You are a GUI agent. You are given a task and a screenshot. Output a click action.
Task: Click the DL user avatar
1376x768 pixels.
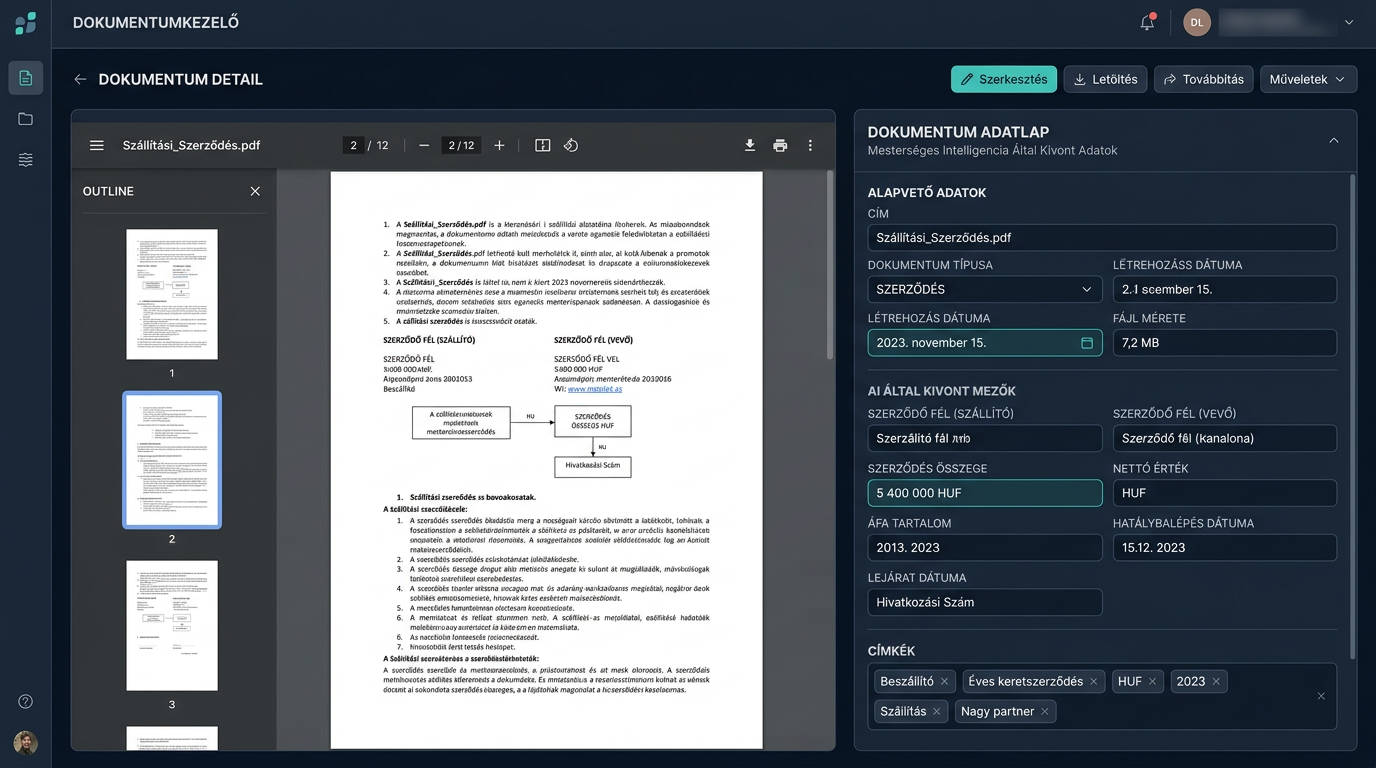1197,22
